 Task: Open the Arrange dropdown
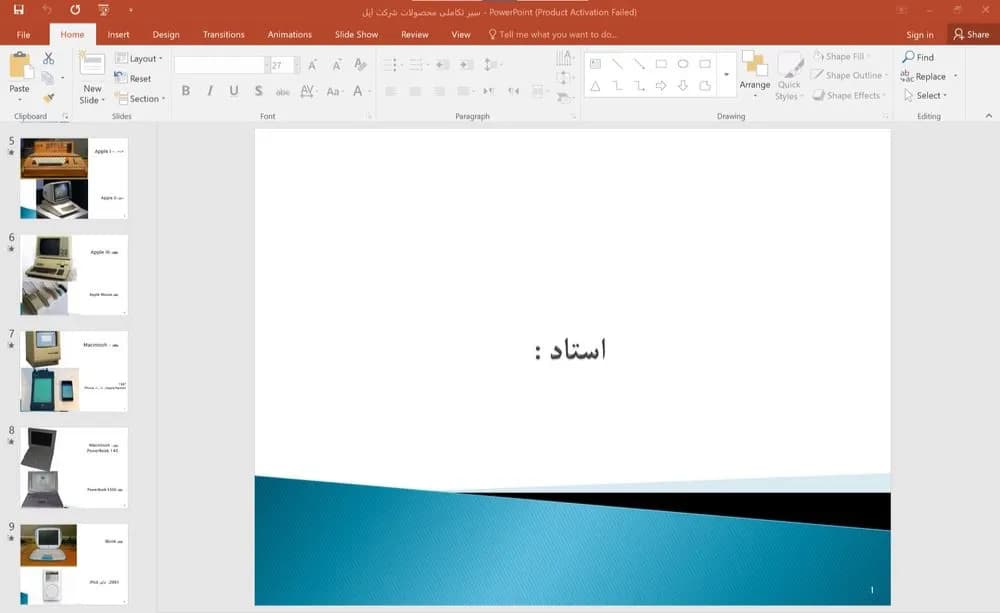754,75
